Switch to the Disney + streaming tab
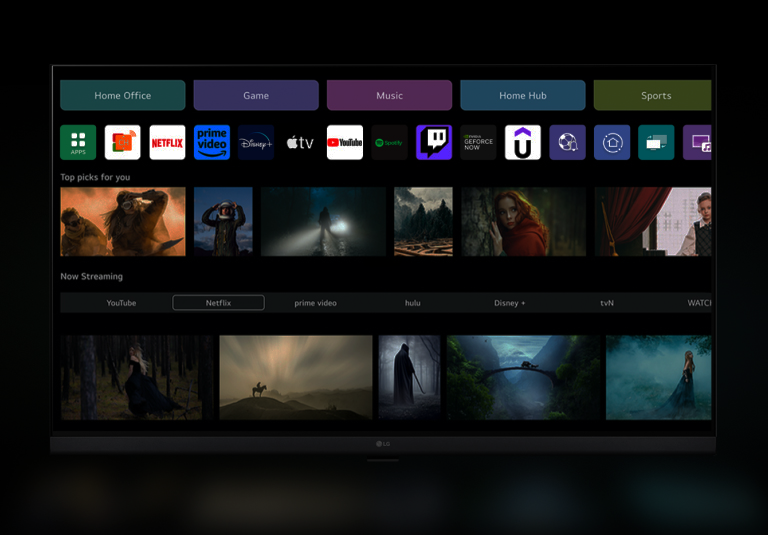768x535 pixels. click(x=509, y=303)
